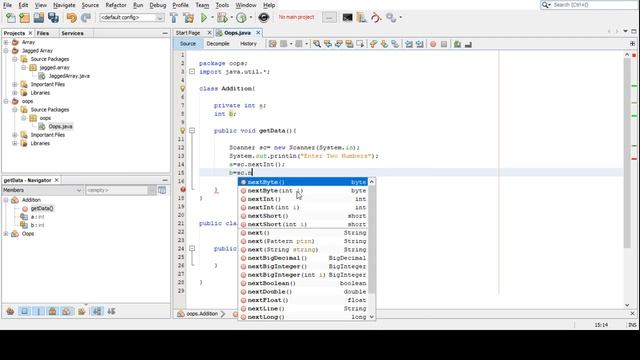Viewport: 640px width, 360px height.
Task: Switch to the Decompile view
Action: [x=218, y=44]
